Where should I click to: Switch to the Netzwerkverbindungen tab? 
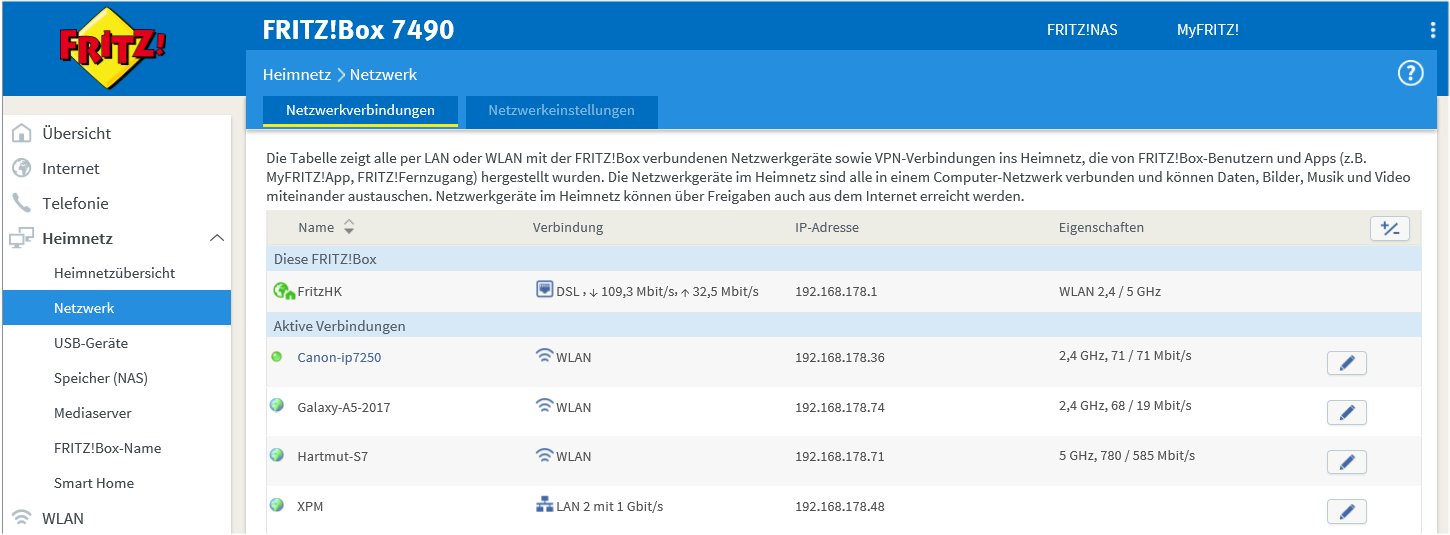[360, 111]
